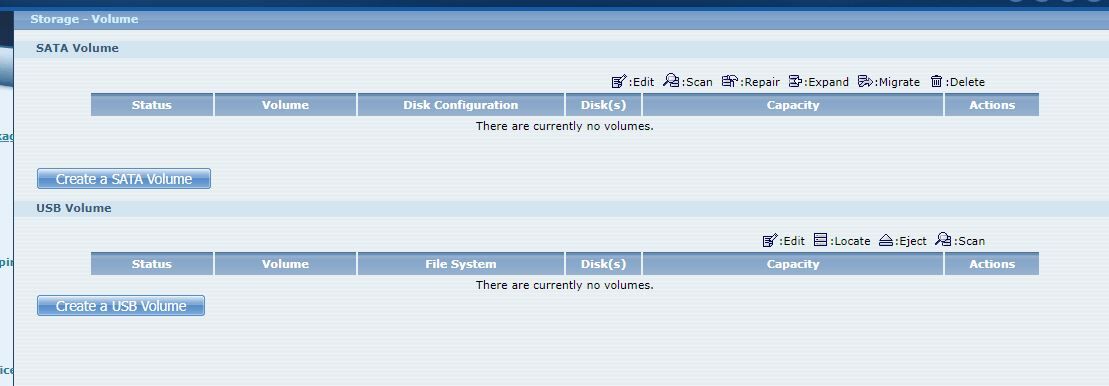This screenshot has height=386, width=1109.
Task: Click the File System column header
Action: coord(460,264)
